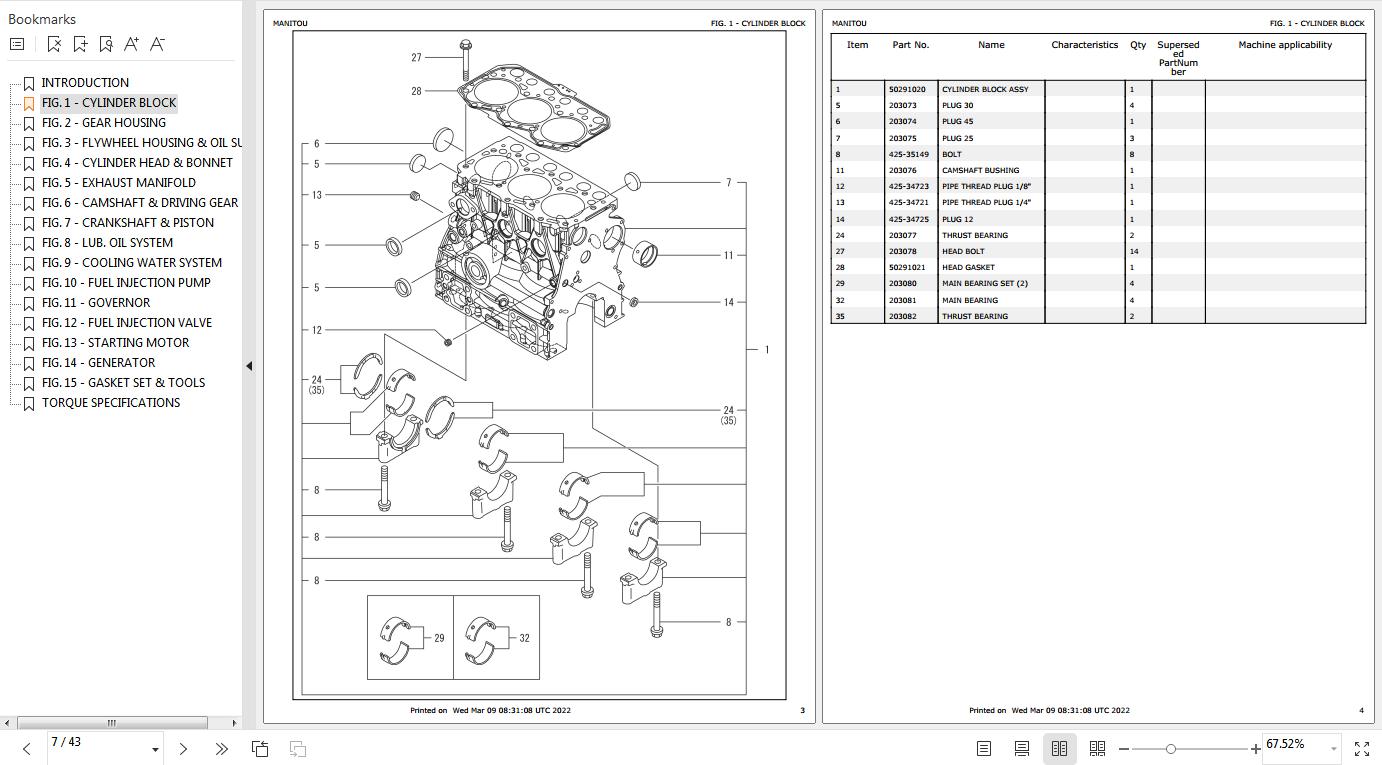Open FIG. 8 - LUB. OIL SYSTEM bookmark
The image size is (1382, 765).
pos(107,243)
